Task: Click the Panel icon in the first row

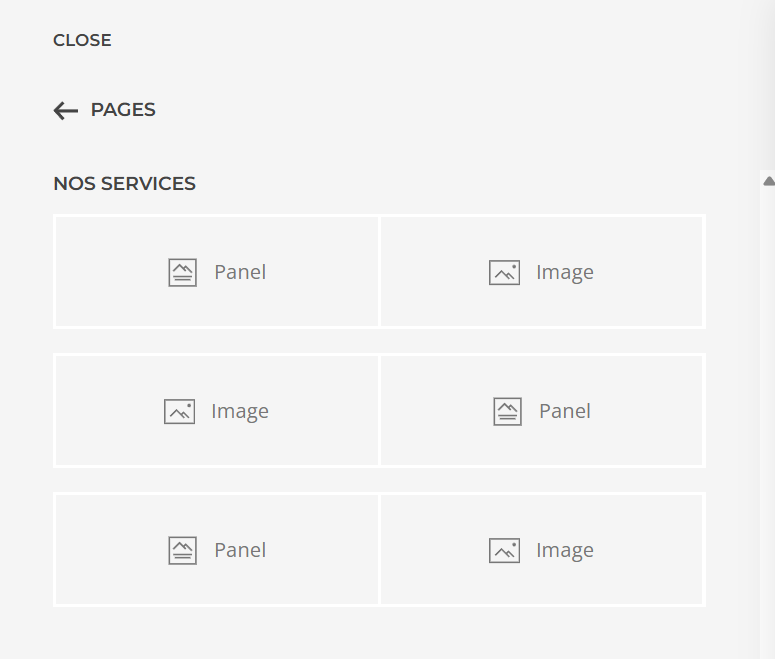Action: tap(182, 272)
